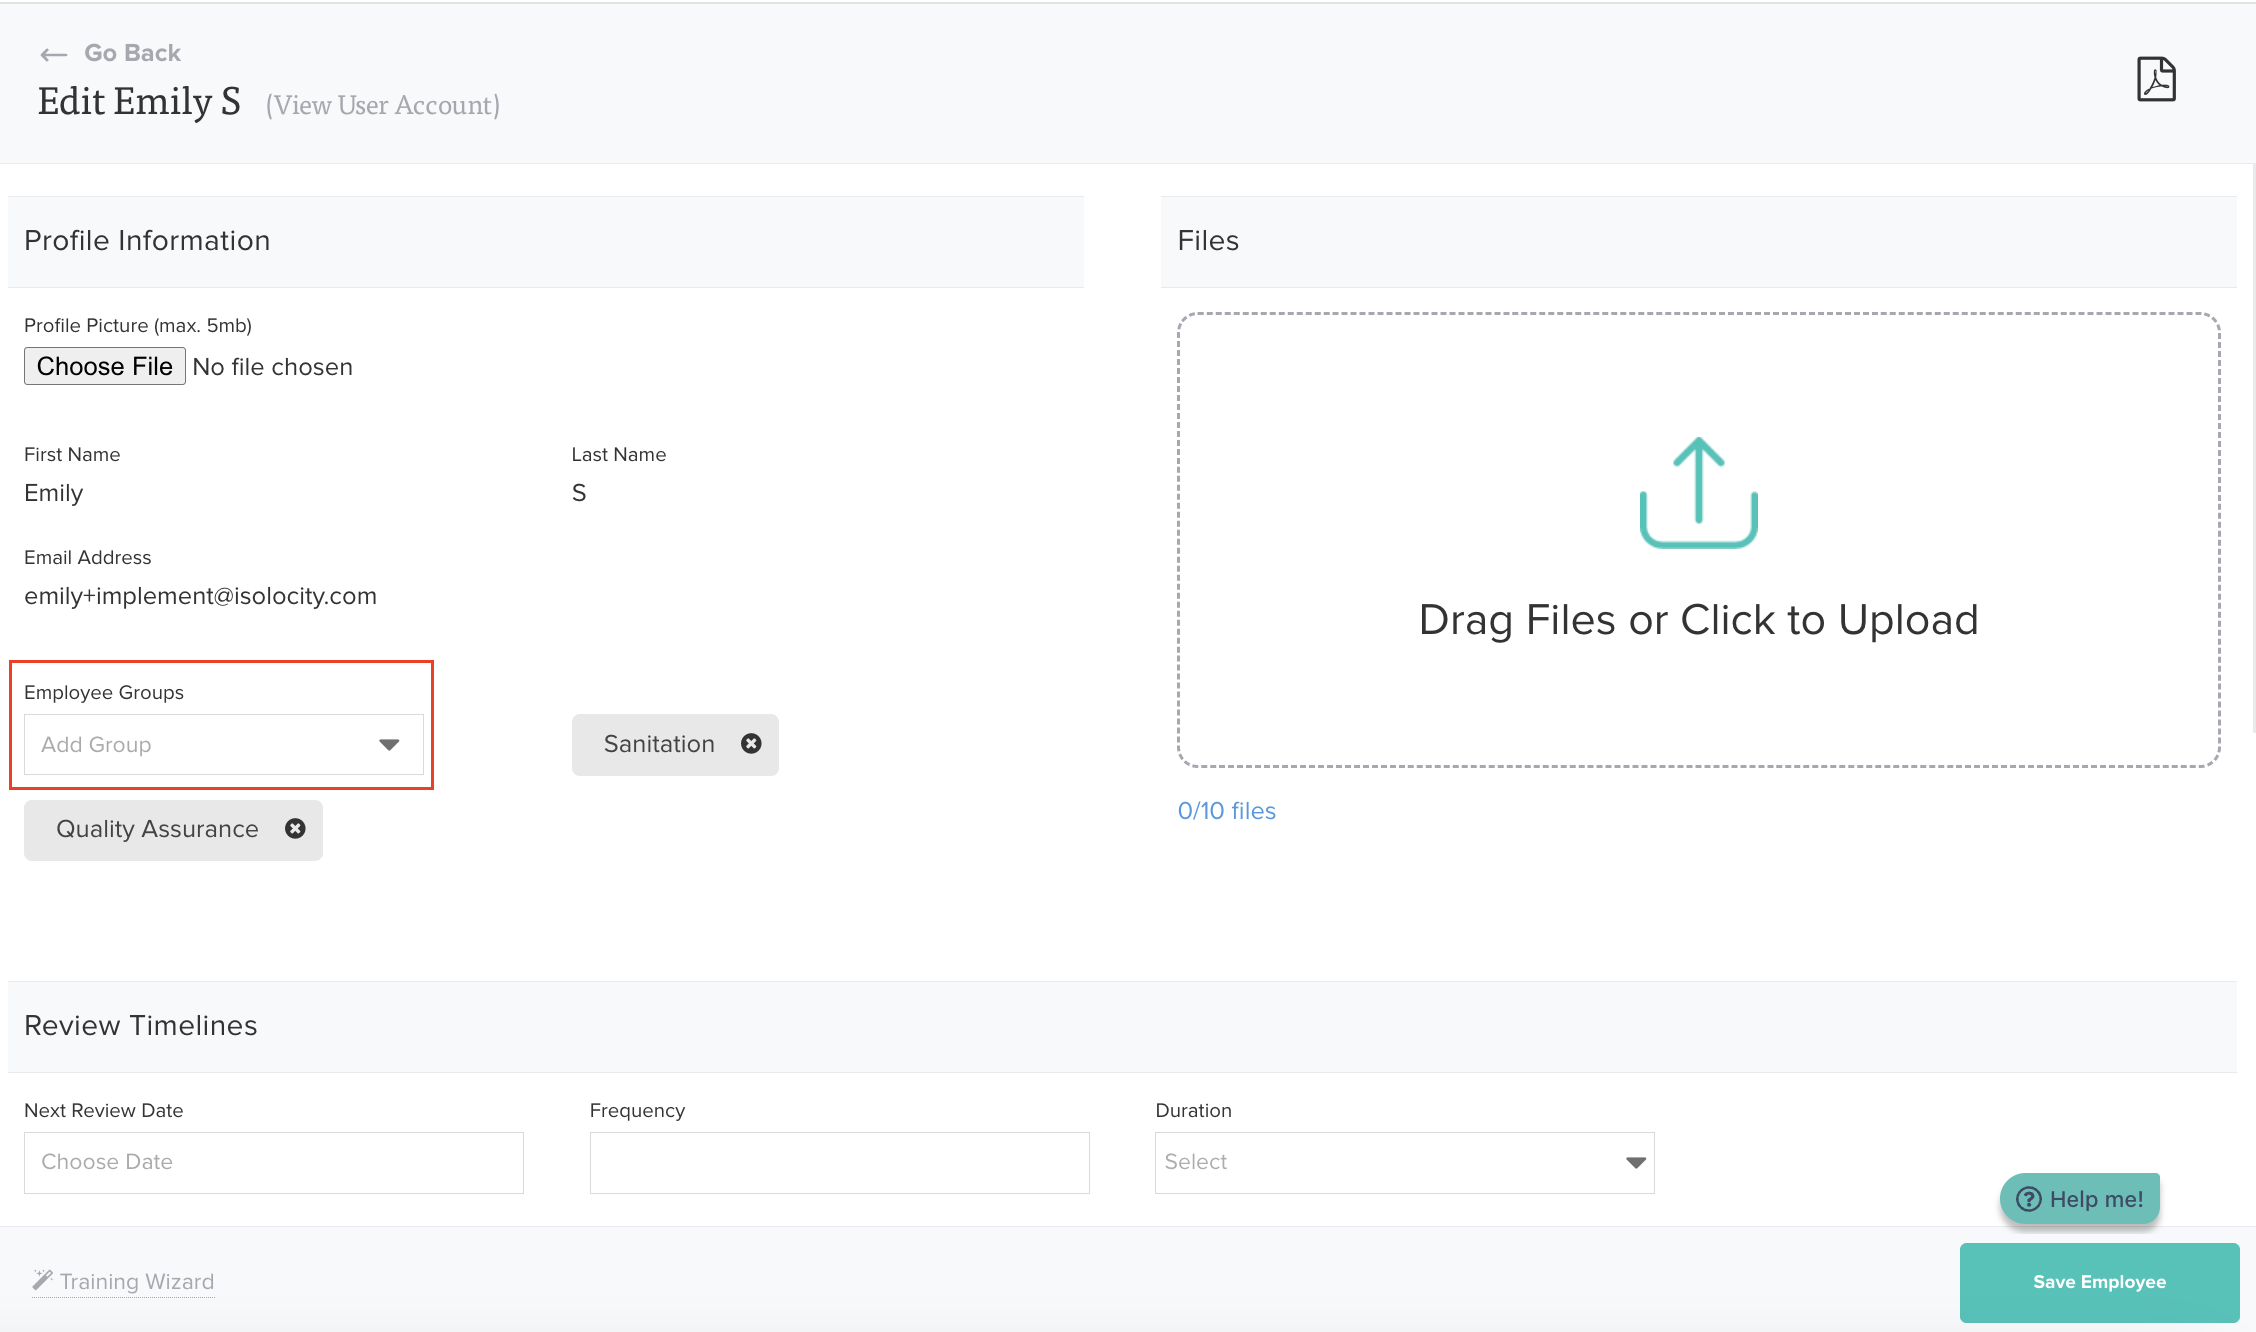Click the Go Back link text

click(132, 53)
